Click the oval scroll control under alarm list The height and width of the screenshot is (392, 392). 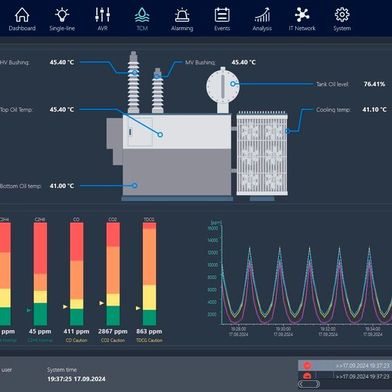click(308, 384)
